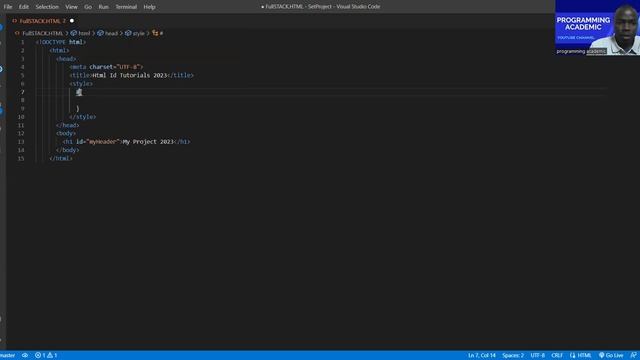Open the style breadcrumb segment
Viewport: 640px width, 360px height.
click(135, 33)
